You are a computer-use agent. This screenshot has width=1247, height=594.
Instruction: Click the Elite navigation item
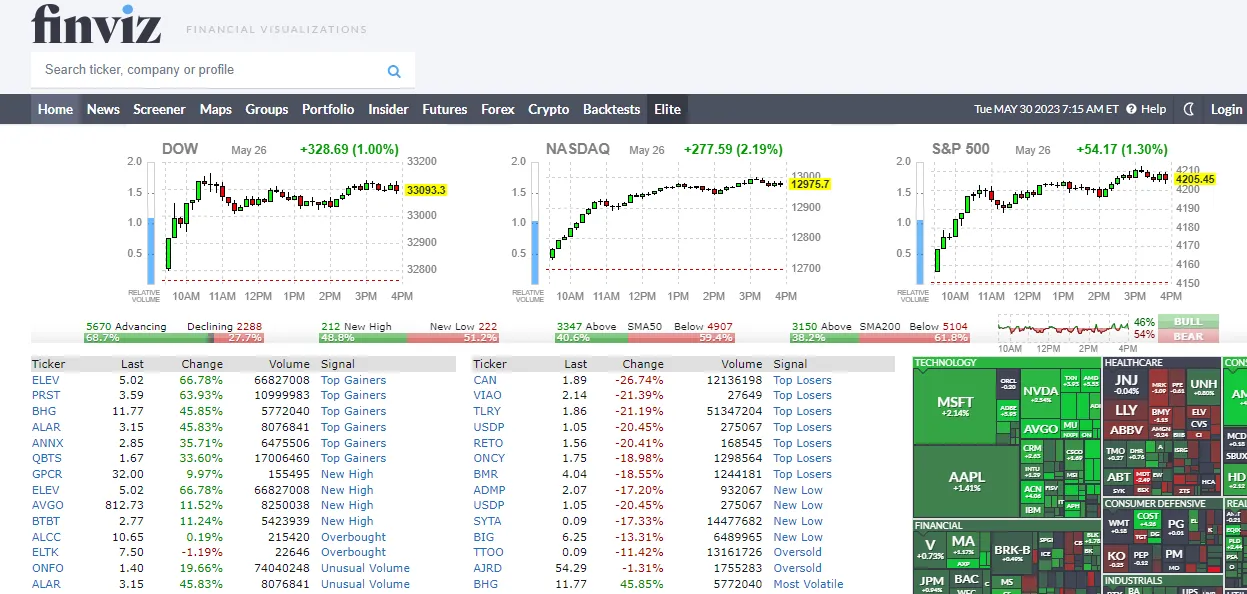click(667, 109)
